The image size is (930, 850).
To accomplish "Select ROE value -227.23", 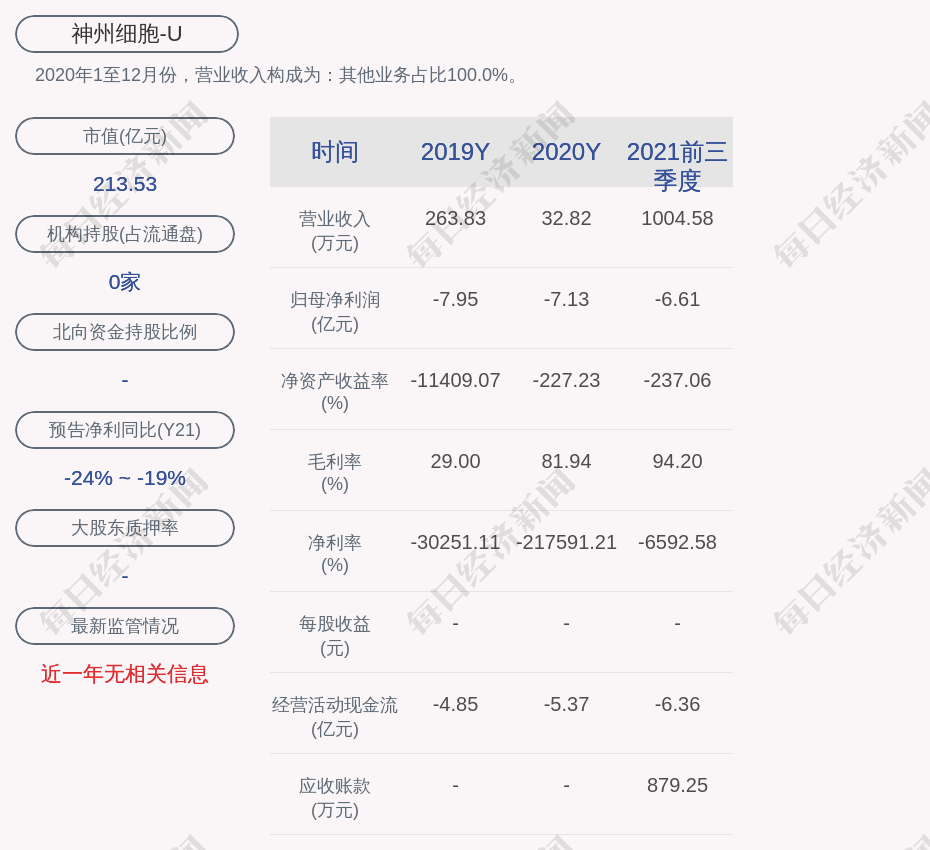I will tap(566, 380).
